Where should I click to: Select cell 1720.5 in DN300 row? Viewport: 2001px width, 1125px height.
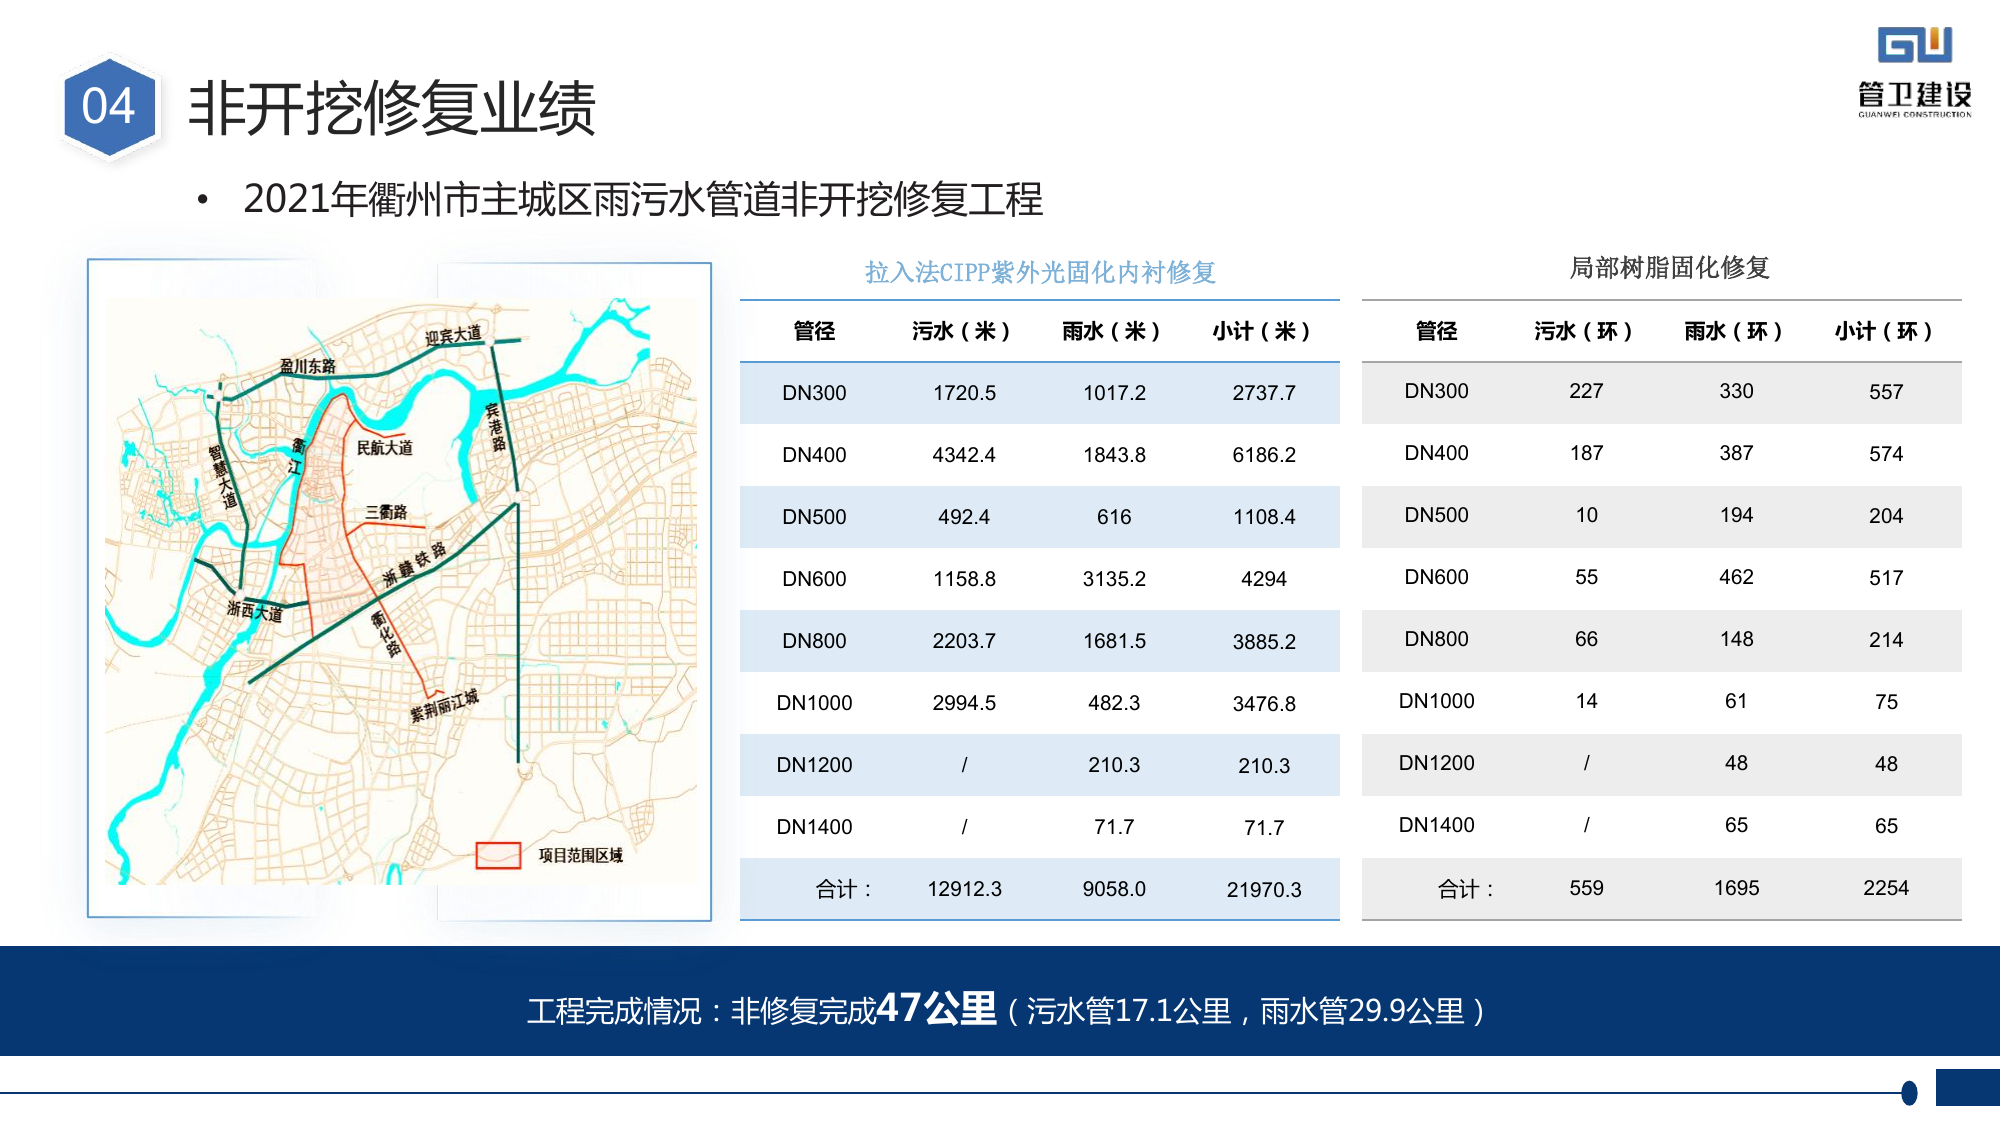click(x=964, y=393)
